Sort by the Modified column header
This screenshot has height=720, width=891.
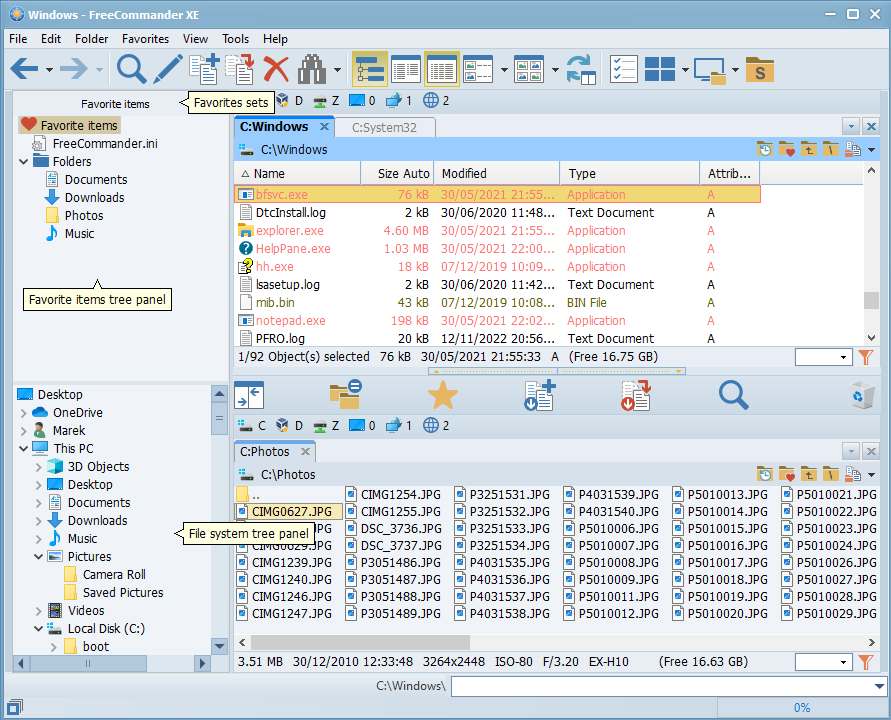coord(497,174)
